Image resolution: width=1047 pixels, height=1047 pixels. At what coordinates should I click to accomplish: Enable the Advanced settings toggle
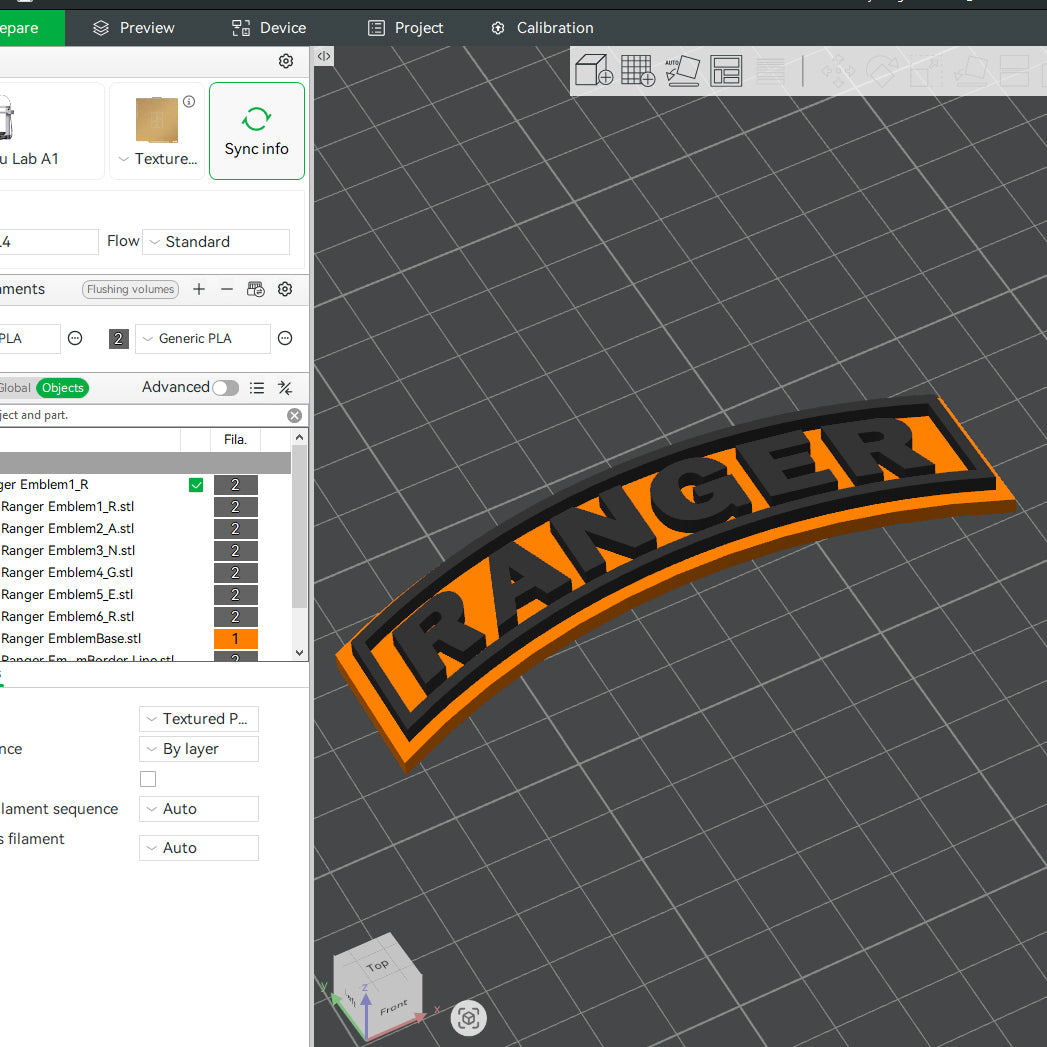(225, 388)
